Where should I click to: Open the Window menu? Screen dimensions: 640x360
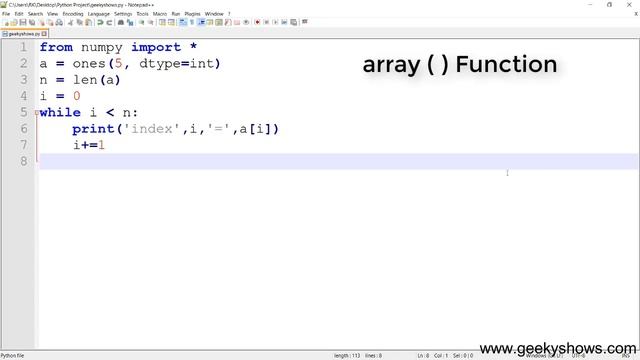pos(214,14)
